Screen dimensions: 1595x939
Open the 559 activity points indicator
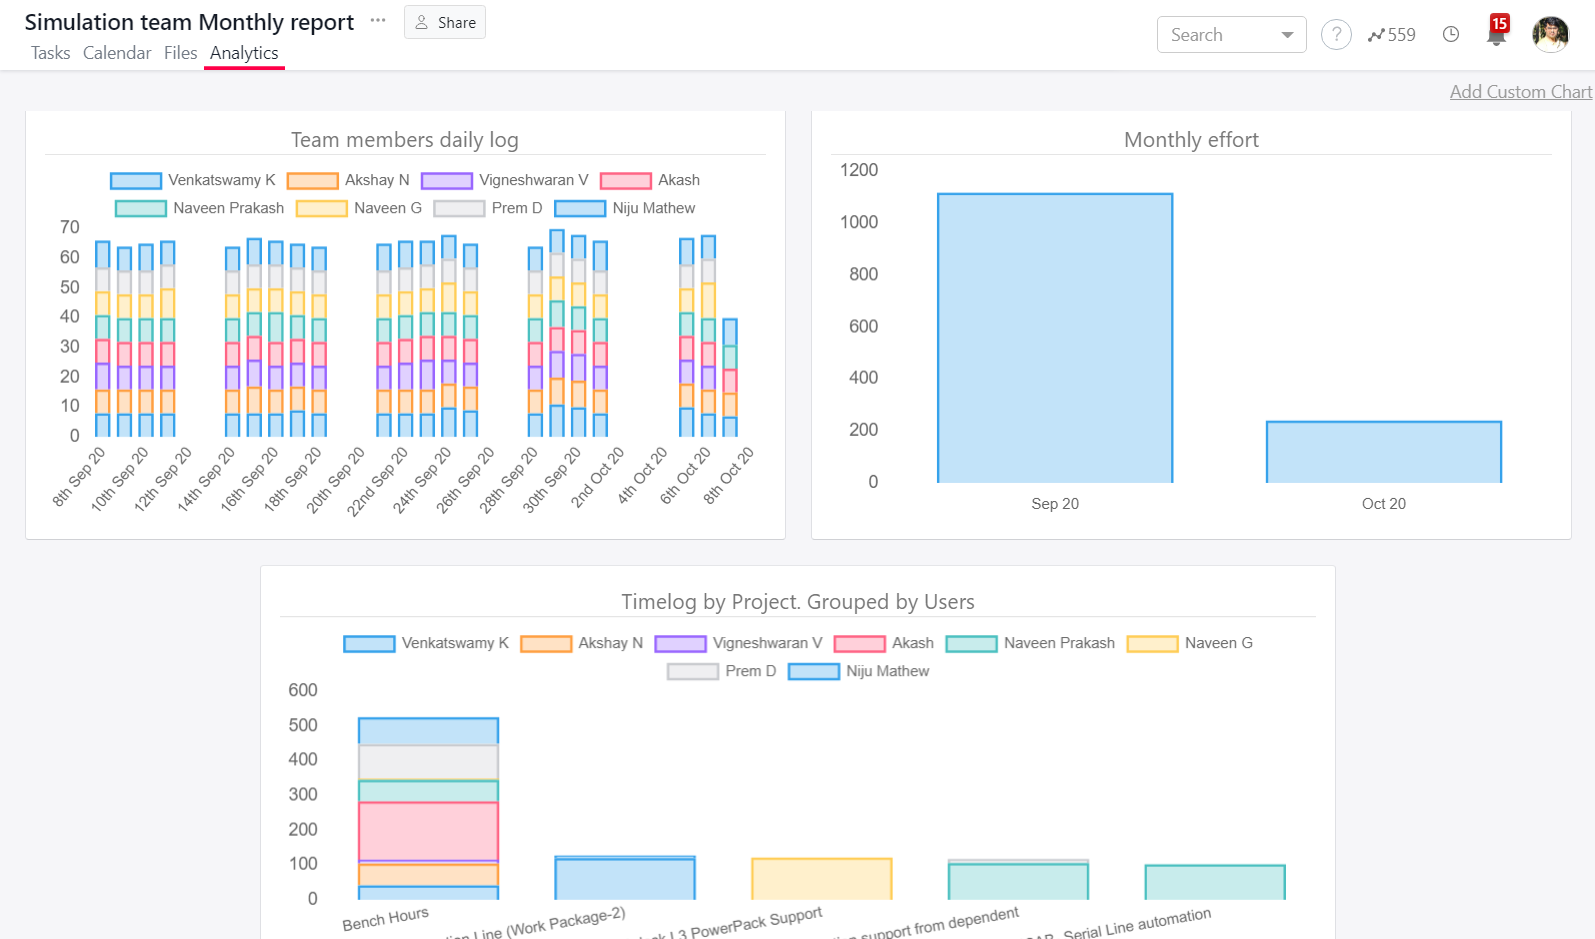pyautogui.click(x=1392, y=35)
